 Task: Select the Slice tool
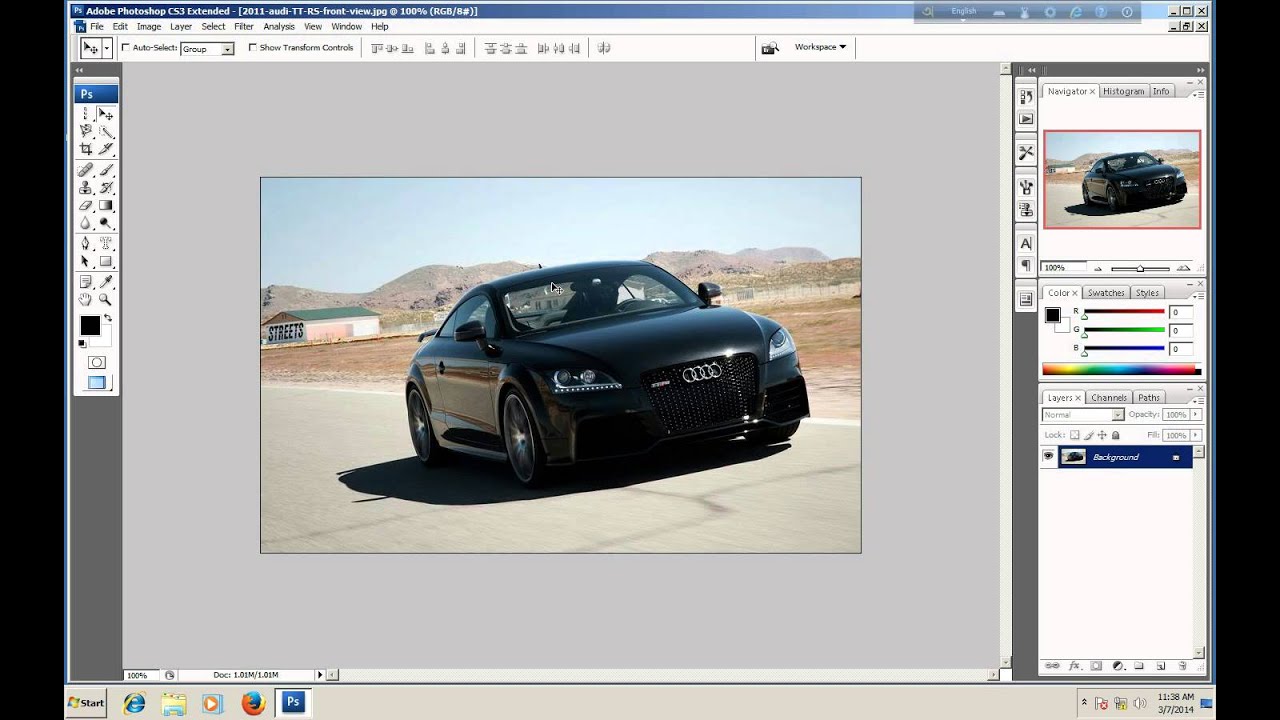(x=106, y=149)
